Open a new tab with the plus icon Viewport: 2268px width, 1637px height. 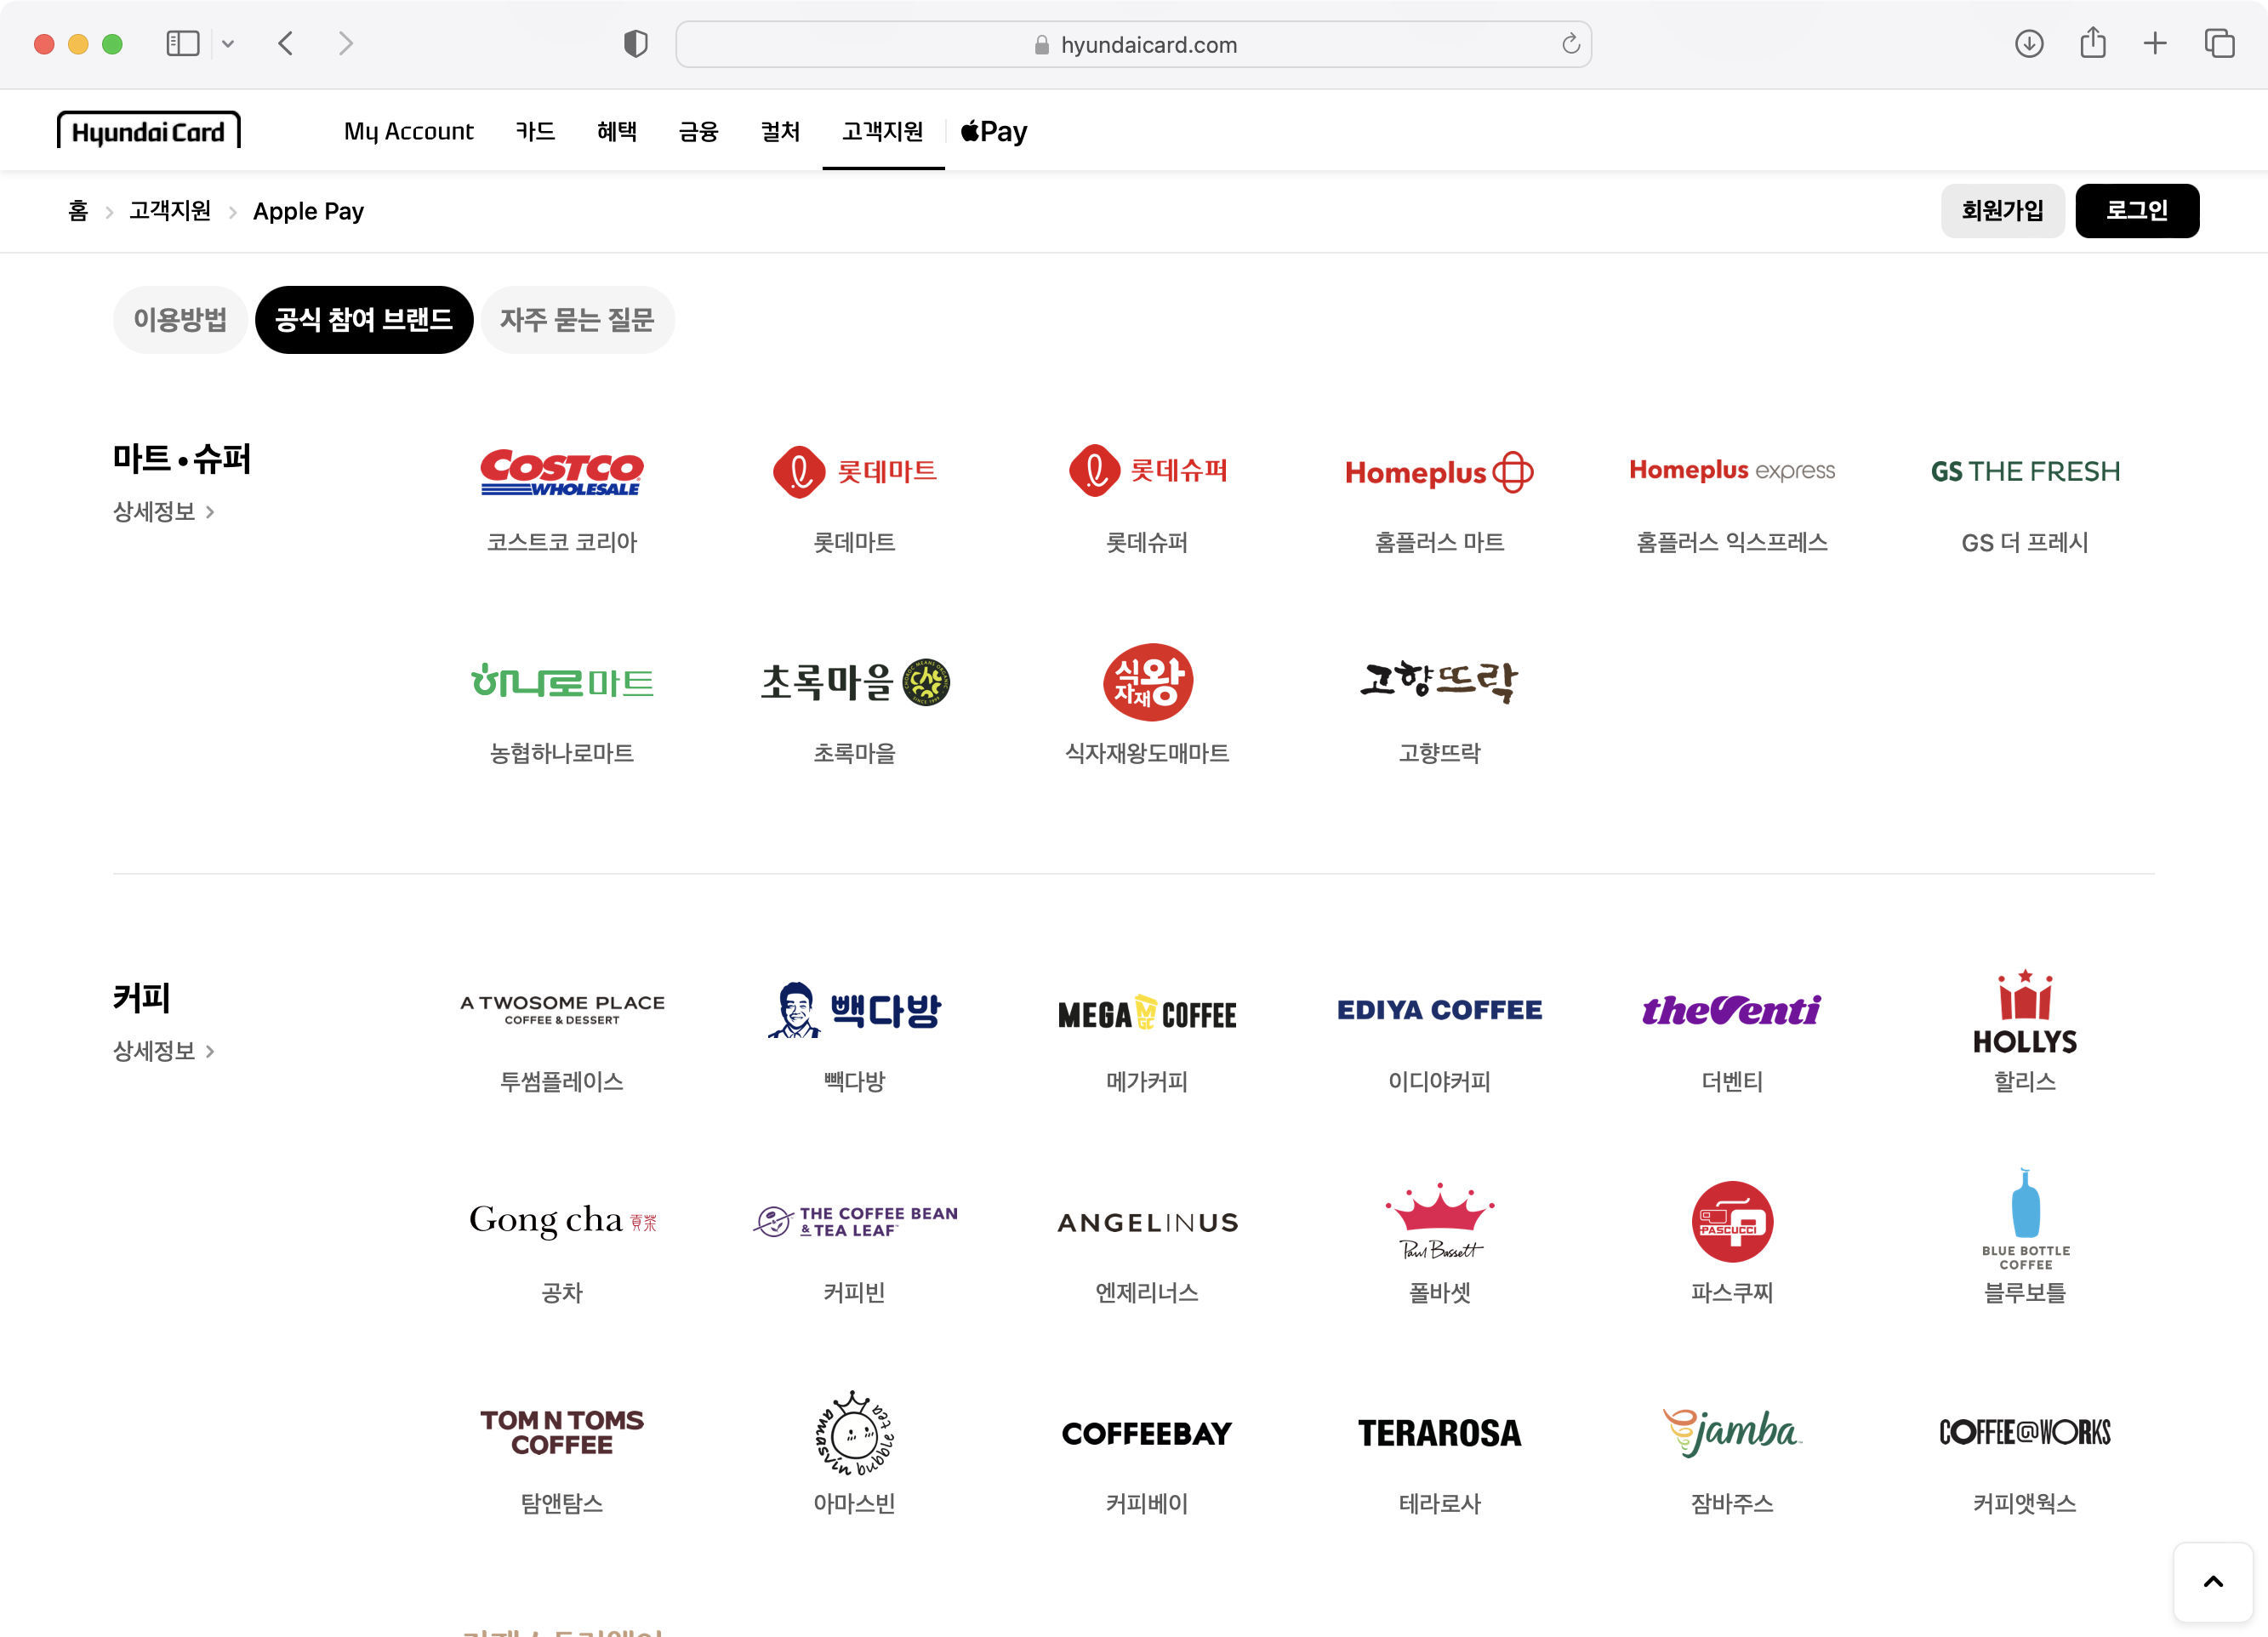coord(2155,44)
